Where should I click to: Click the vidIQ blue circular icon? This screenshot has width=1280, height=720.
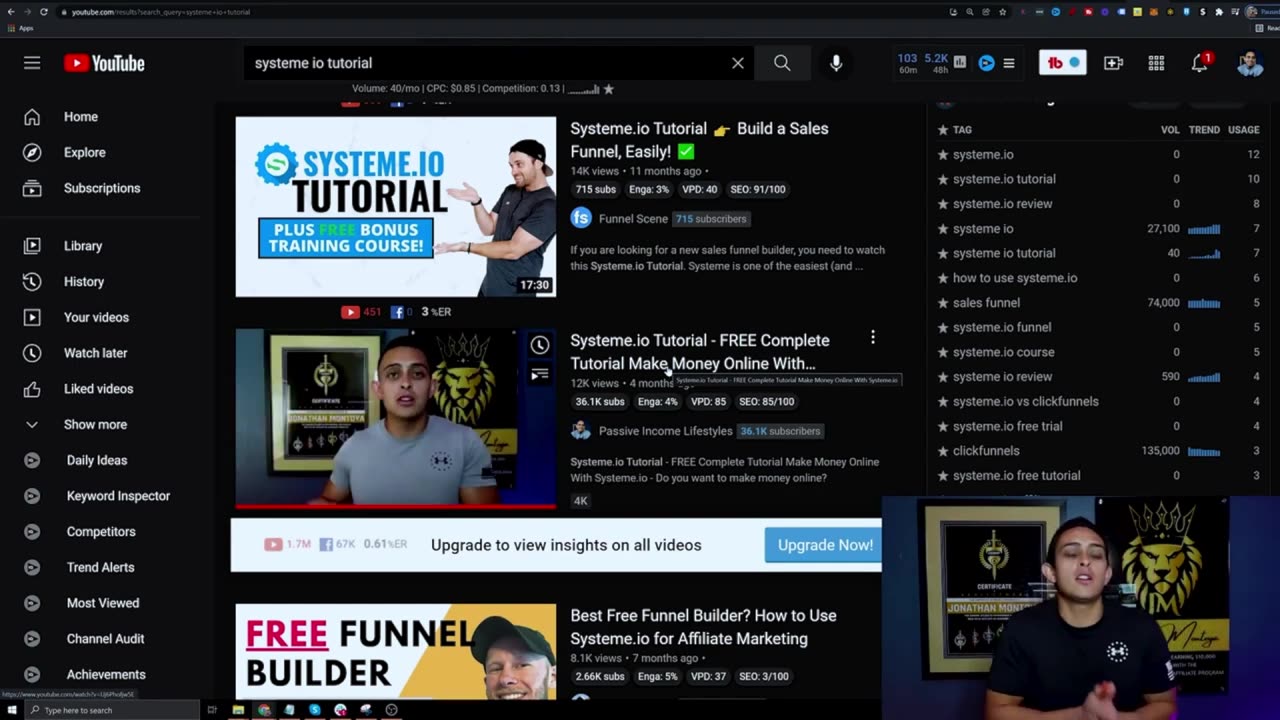coord(986,63)
